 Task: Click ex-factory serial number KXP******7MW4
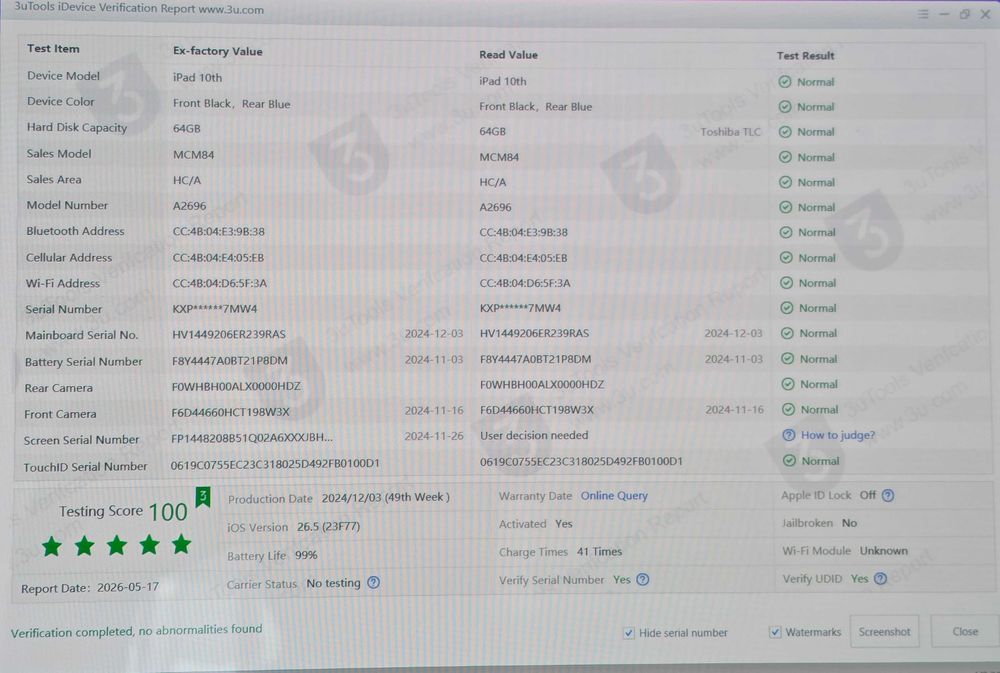215,309
